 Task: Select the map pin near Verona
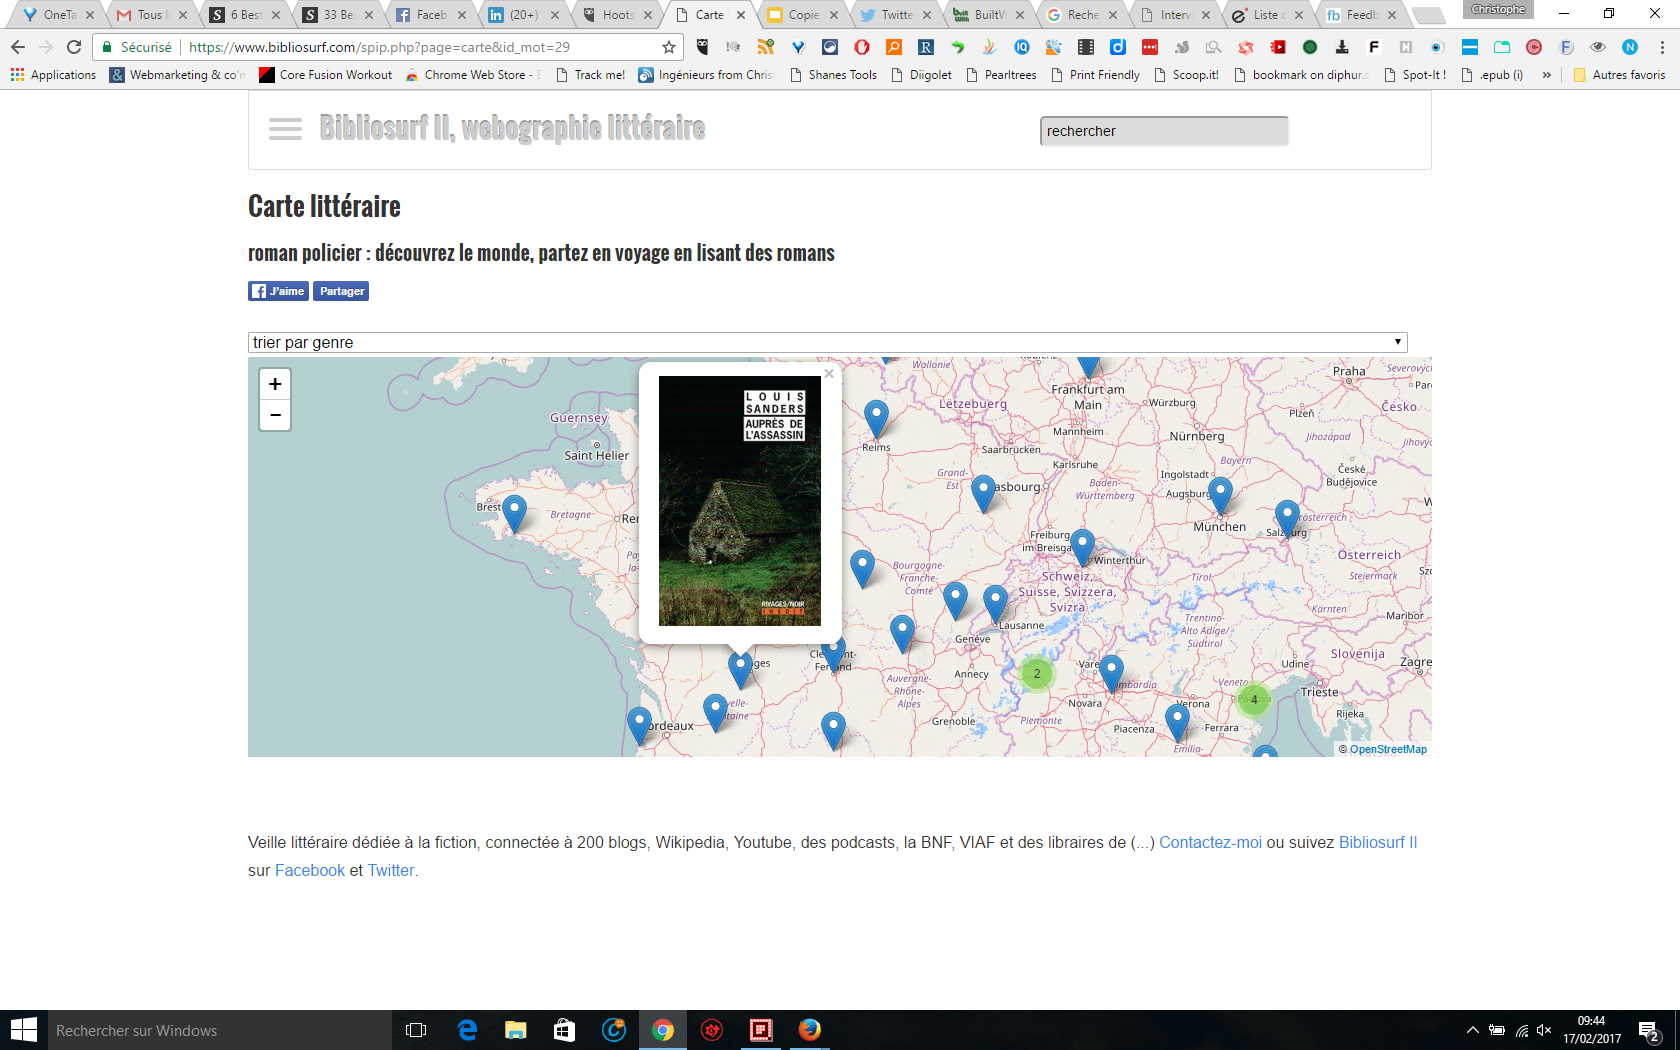(x=1177, y=721)
